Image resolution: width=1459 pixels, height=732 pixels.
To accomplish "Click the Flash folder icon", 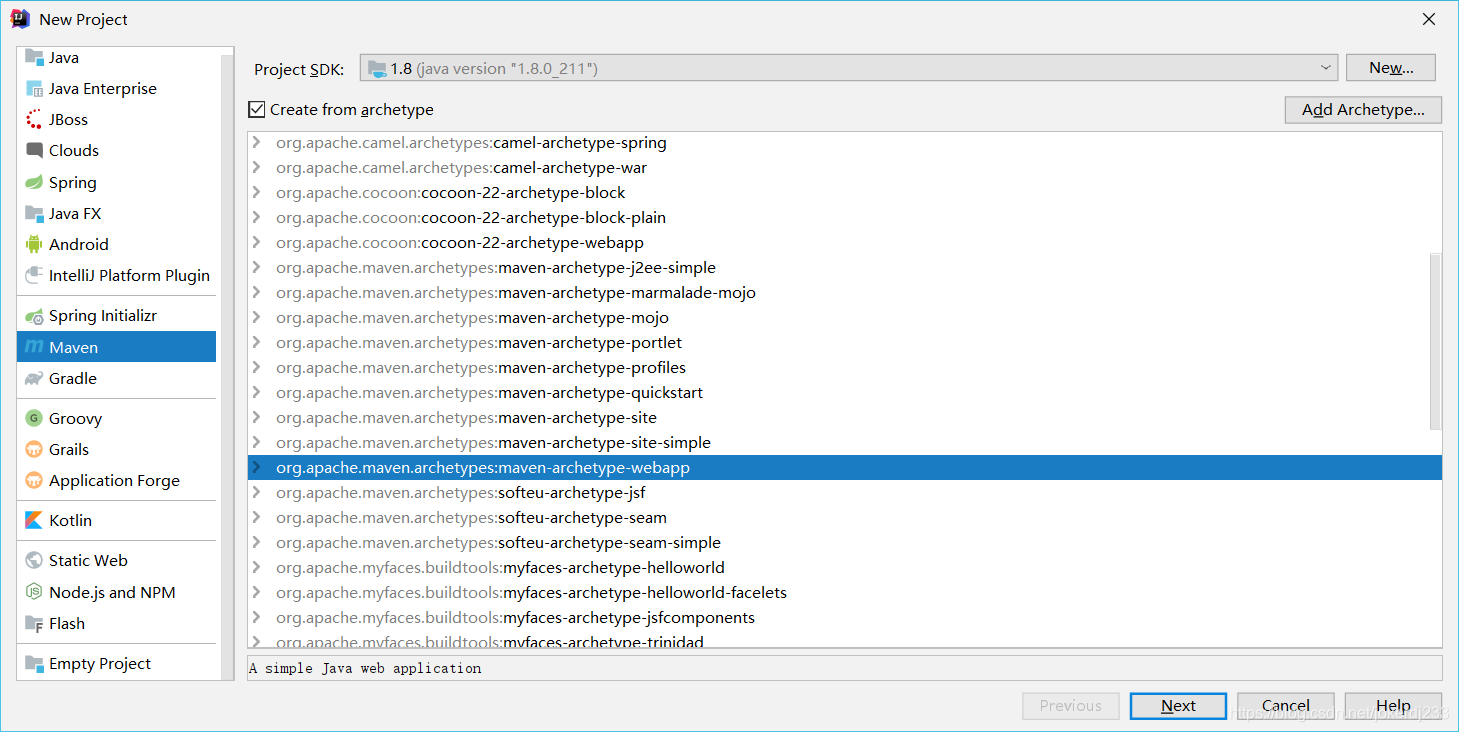I will (34, 623).
